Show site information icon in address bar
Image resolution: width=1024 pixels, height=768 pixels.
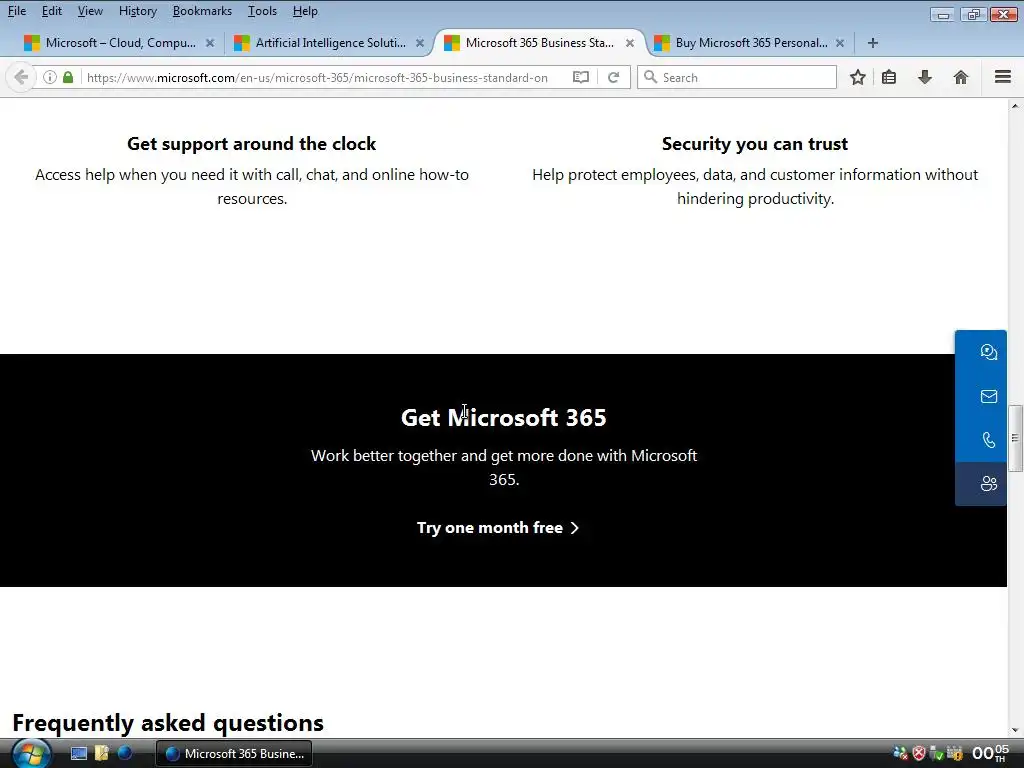50,77
